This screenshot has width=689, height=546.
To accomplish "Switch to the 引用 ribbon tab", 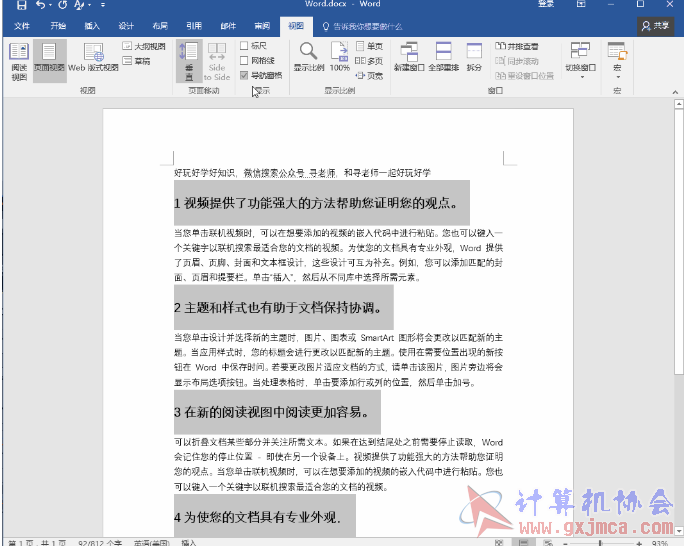I will (x=194, y=26).
